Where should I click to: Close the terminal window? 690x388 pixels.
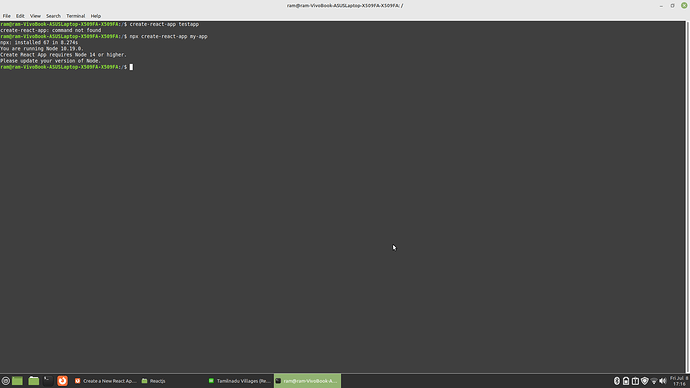point(684,5)
